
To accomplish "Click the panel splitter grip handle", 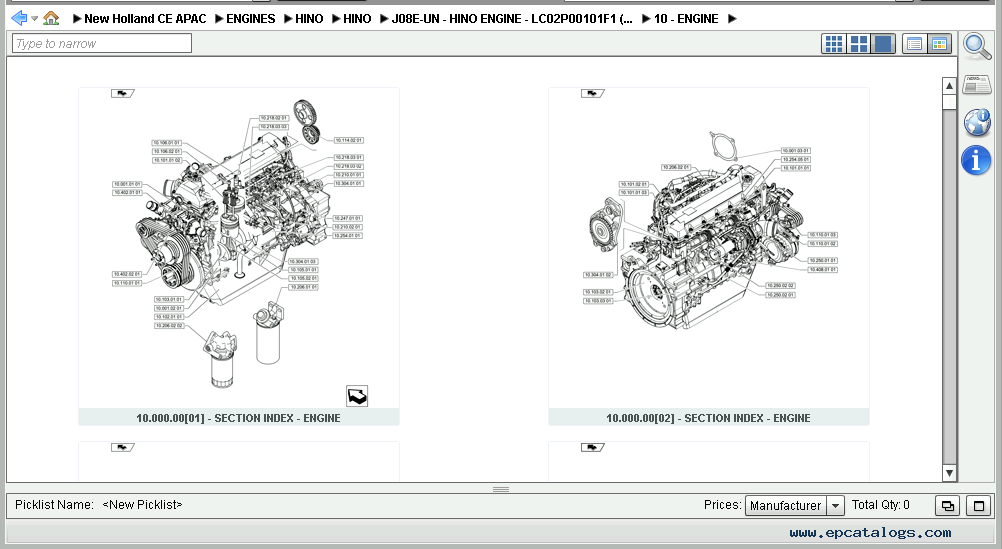I will pos(501,490).
